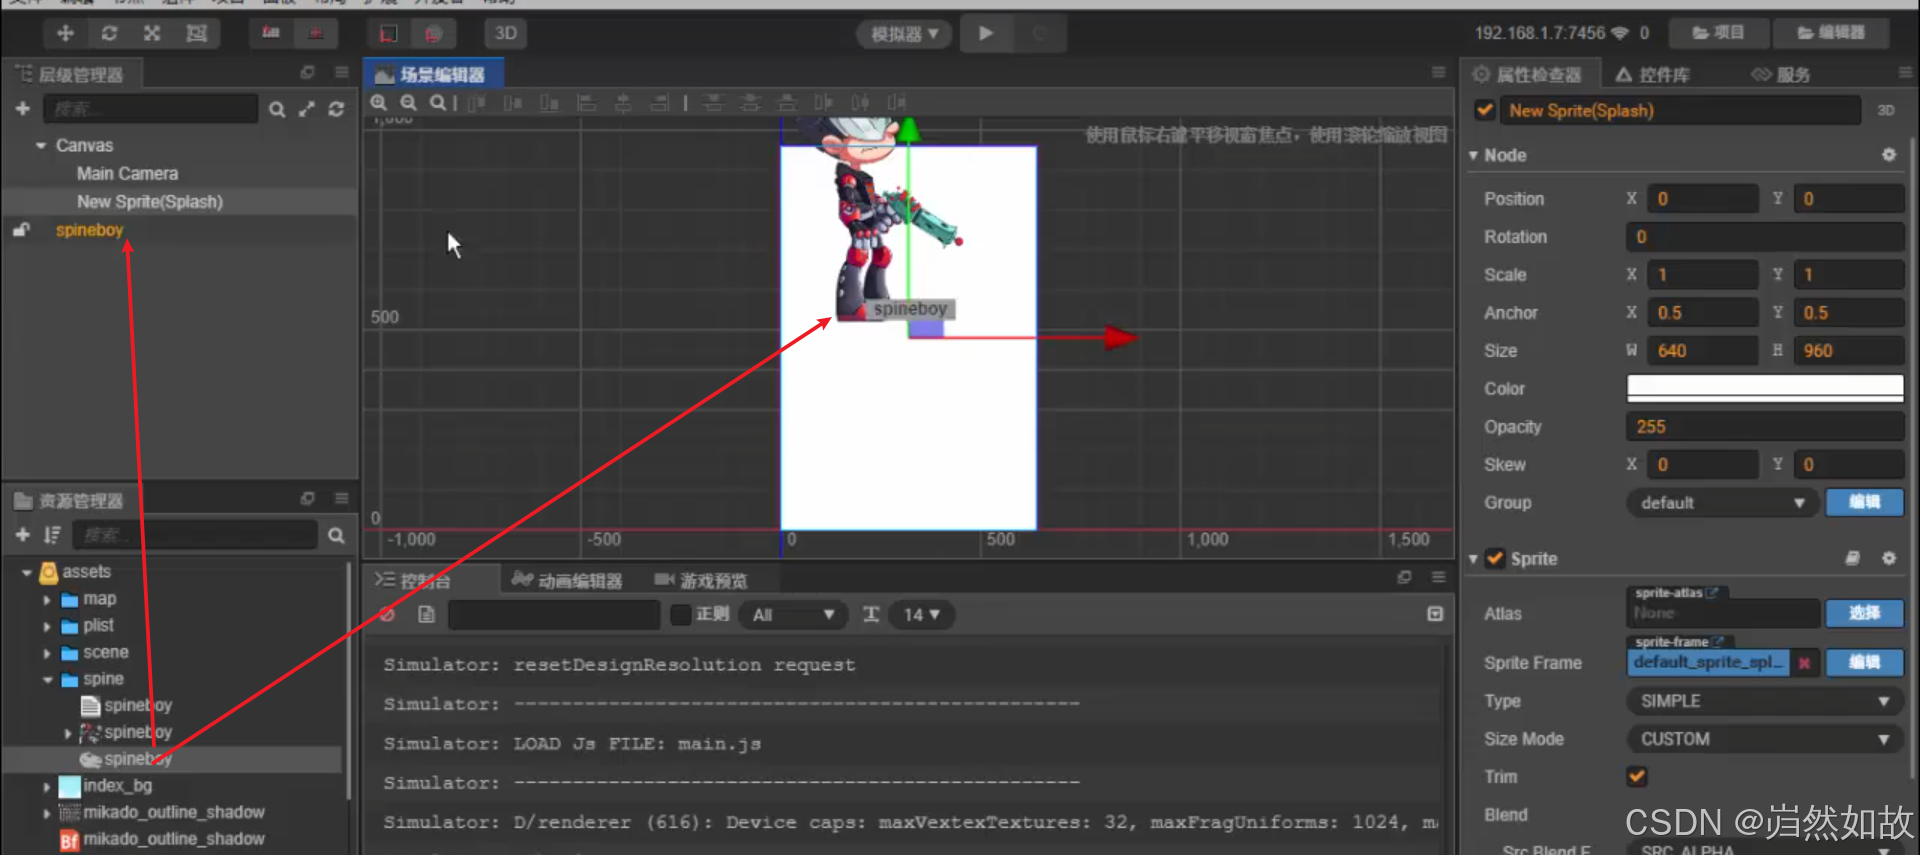Open the project folder button
Screen dimensions: 1920x855
[1718, 33]
